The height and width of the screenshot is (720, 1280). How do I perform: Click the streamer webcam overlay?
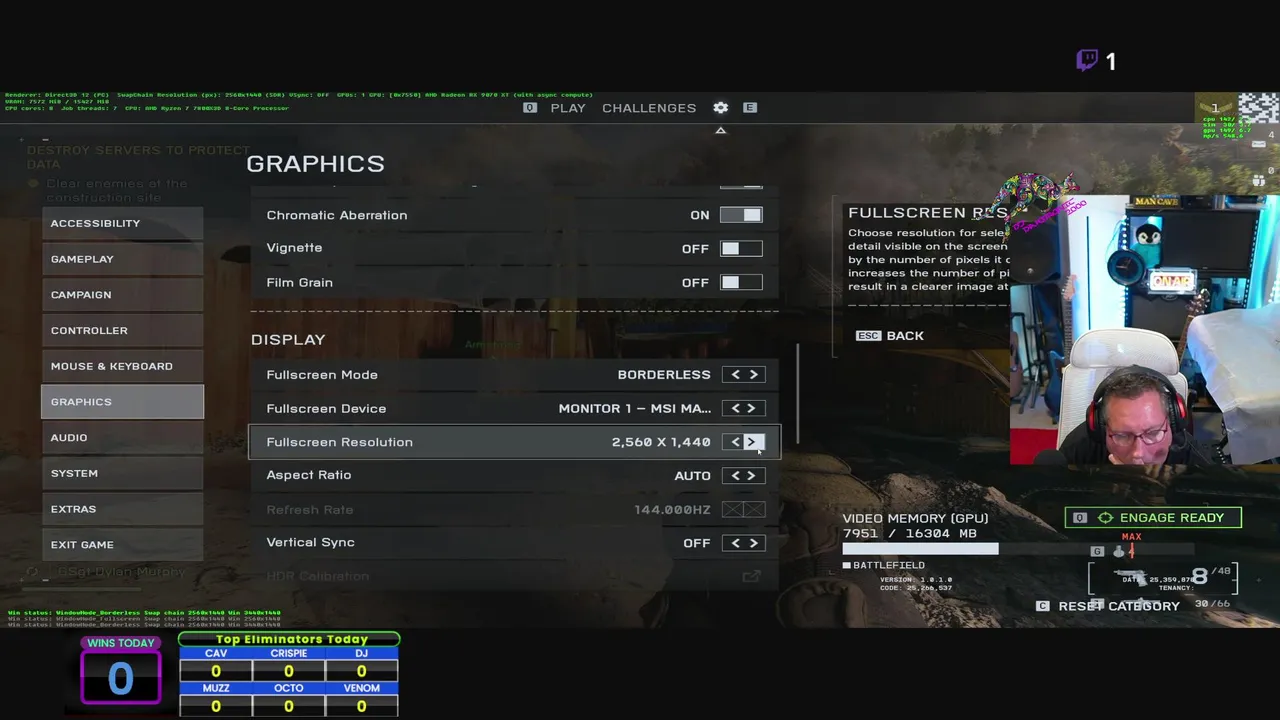coord(1144,330)
